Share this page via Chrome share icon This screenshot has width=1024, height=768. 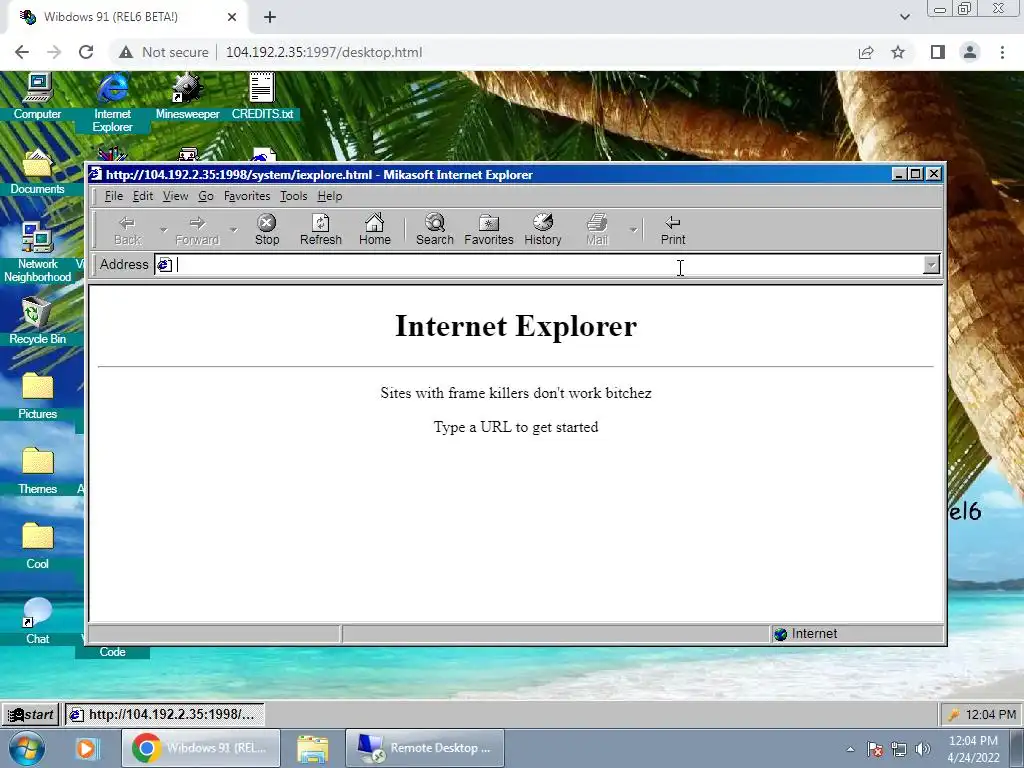866,52
